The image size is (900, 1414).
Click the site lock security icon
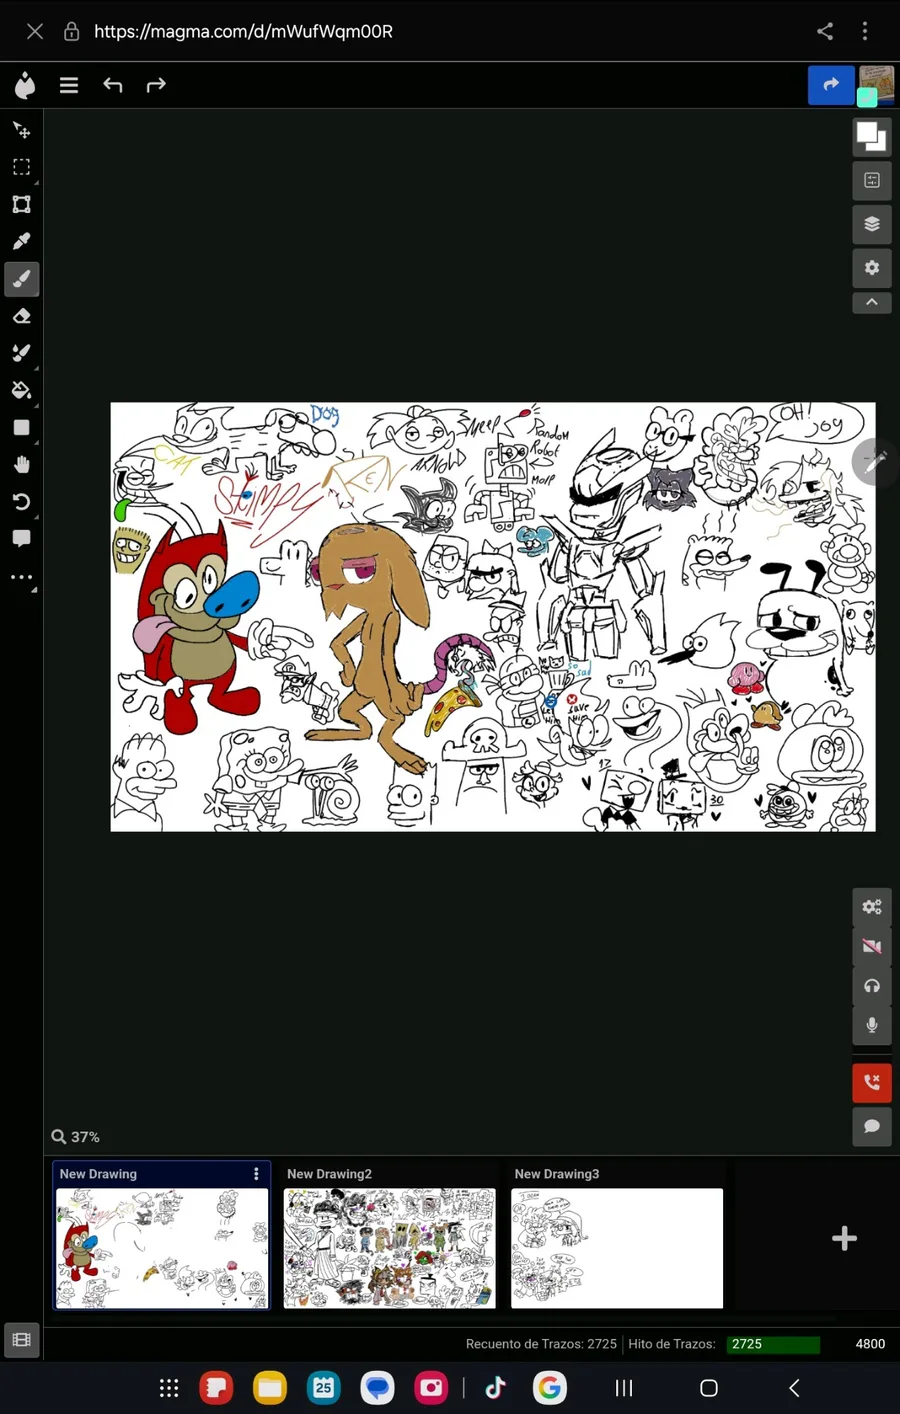[72, 31]
